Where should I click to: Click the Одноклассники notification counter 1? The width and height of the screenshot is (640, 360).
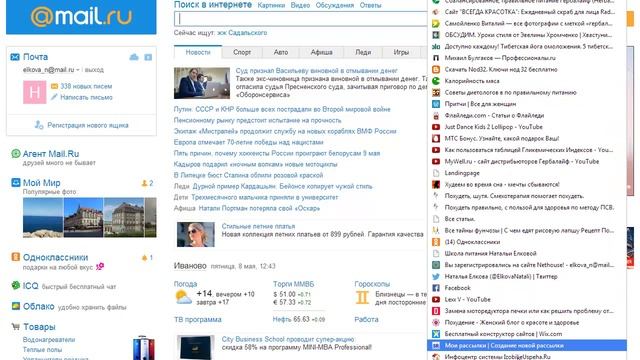(147, 258)
